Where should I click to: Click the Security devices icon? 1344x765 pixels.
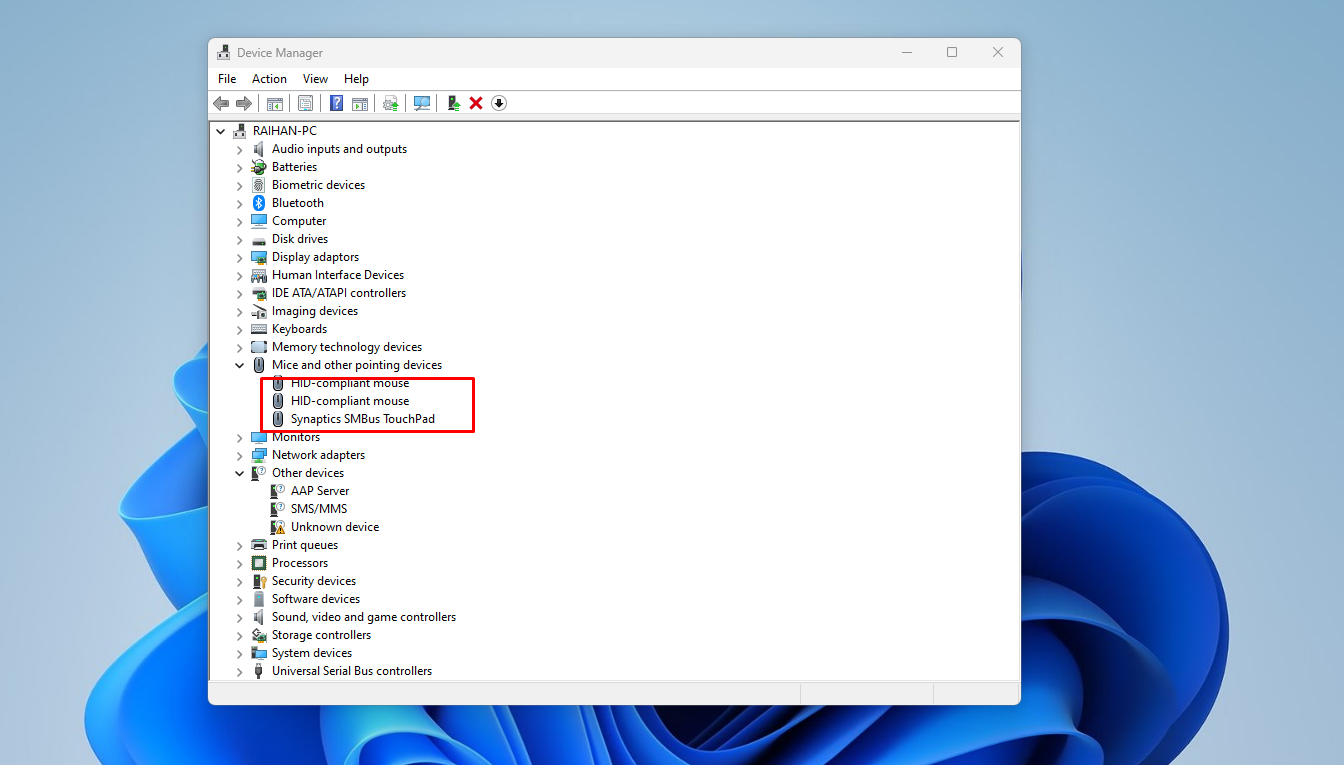[259, 581]
